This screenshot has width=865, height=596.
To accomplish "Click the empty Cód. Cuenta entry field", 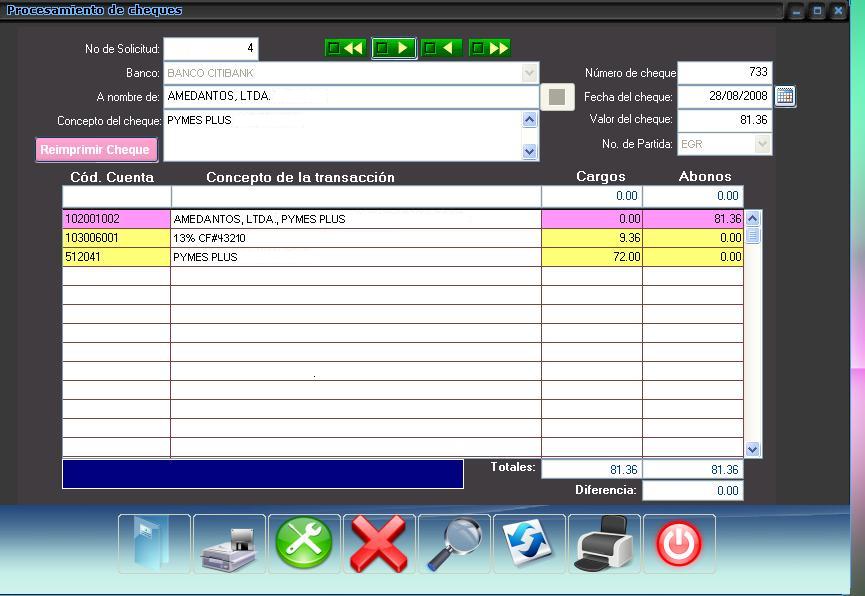I will click(116, 196).
